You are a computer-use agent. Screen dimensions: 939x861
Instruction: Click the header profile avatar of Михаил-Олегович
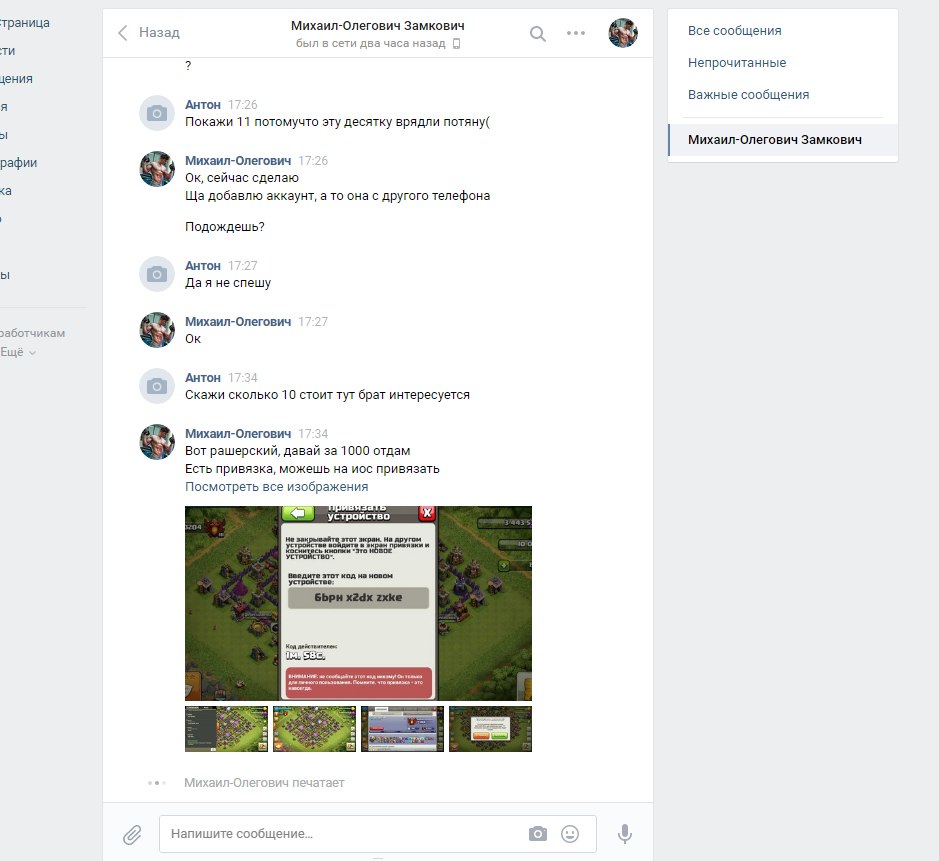click(623, 33)
